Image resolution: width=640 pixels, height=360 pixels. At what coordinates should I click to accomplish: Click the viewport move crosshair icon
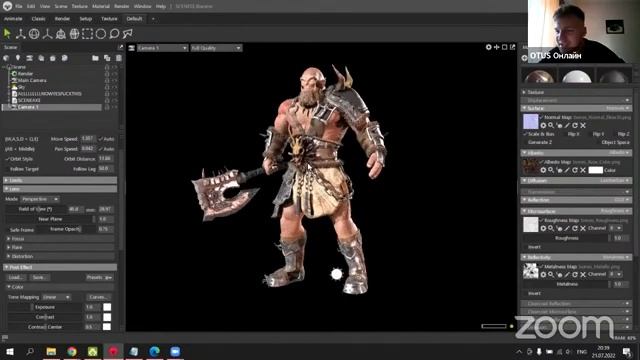pos(496,47)
